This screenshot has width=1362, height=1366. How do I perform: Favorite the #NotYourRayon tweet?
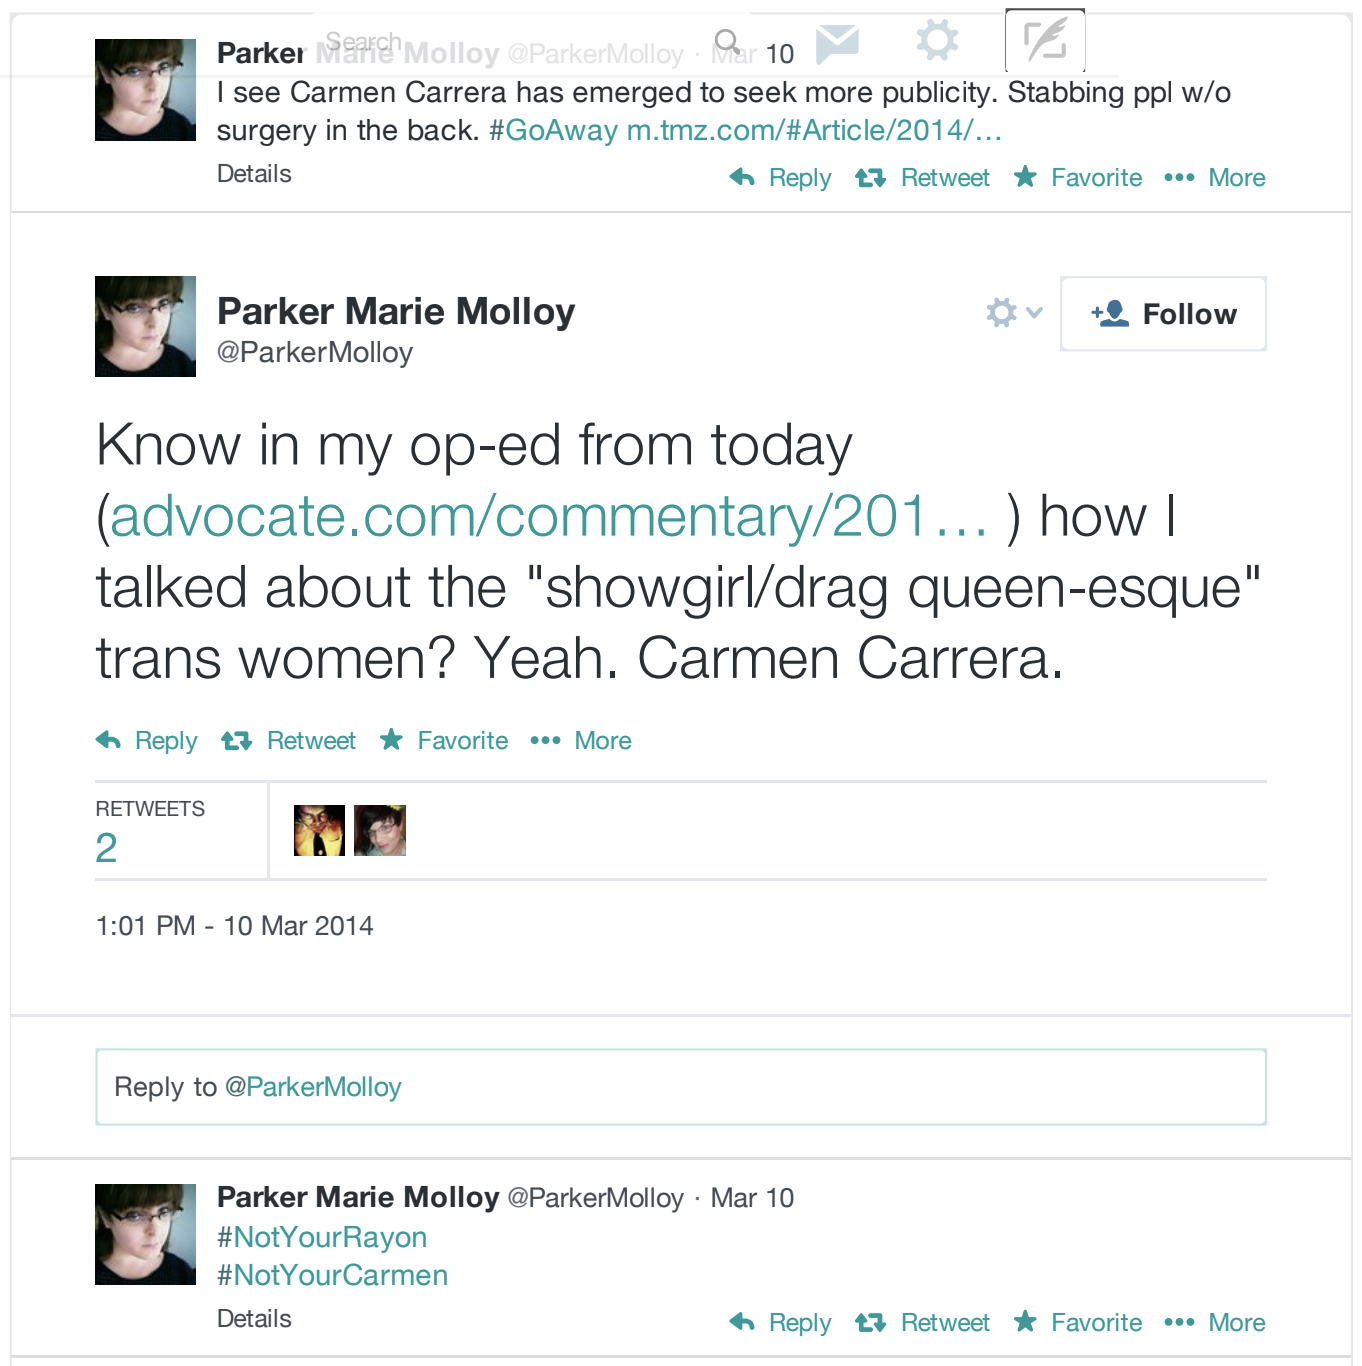coord(1078,1323)
